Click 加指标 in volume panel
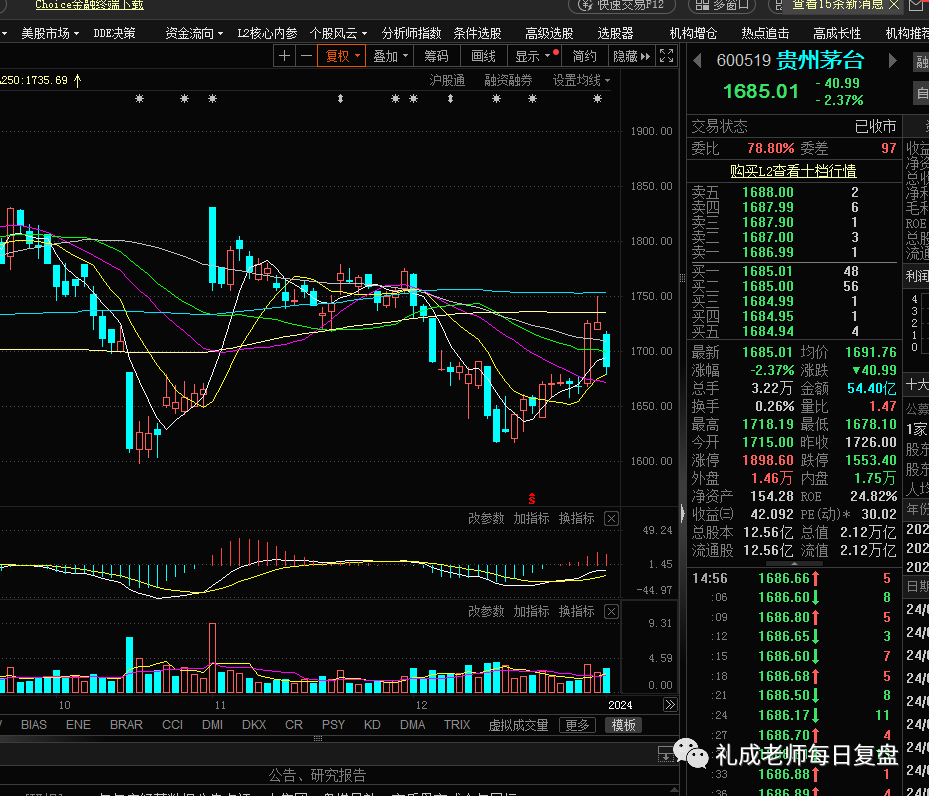 (x=531, y=611)
